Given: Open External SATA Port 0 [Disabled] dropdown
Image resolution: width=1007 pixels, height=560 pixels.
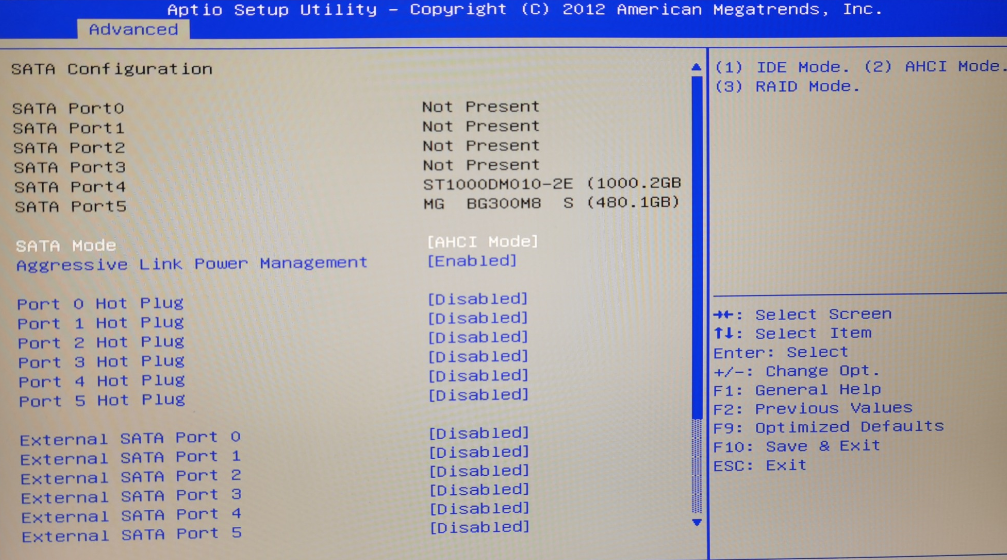Looking at the screenshot, I should (x=479, y=433).
